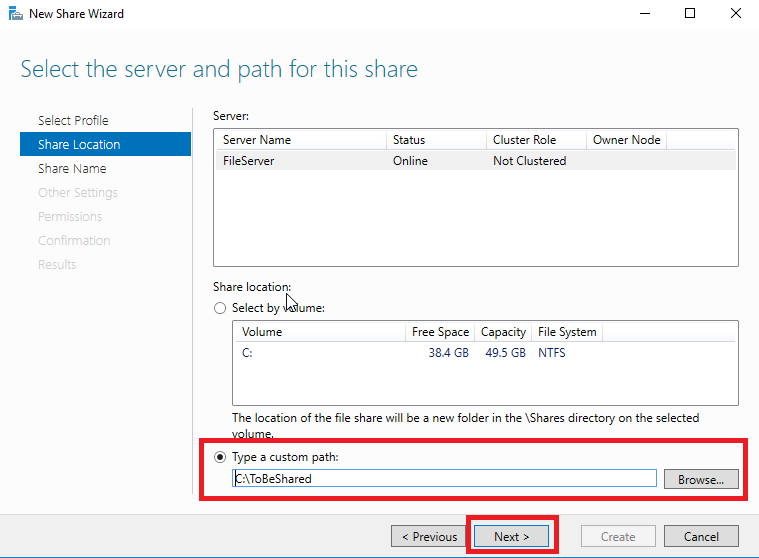Sort volumes by Capacity column header
Screen dimensions: 759x558
503,332
